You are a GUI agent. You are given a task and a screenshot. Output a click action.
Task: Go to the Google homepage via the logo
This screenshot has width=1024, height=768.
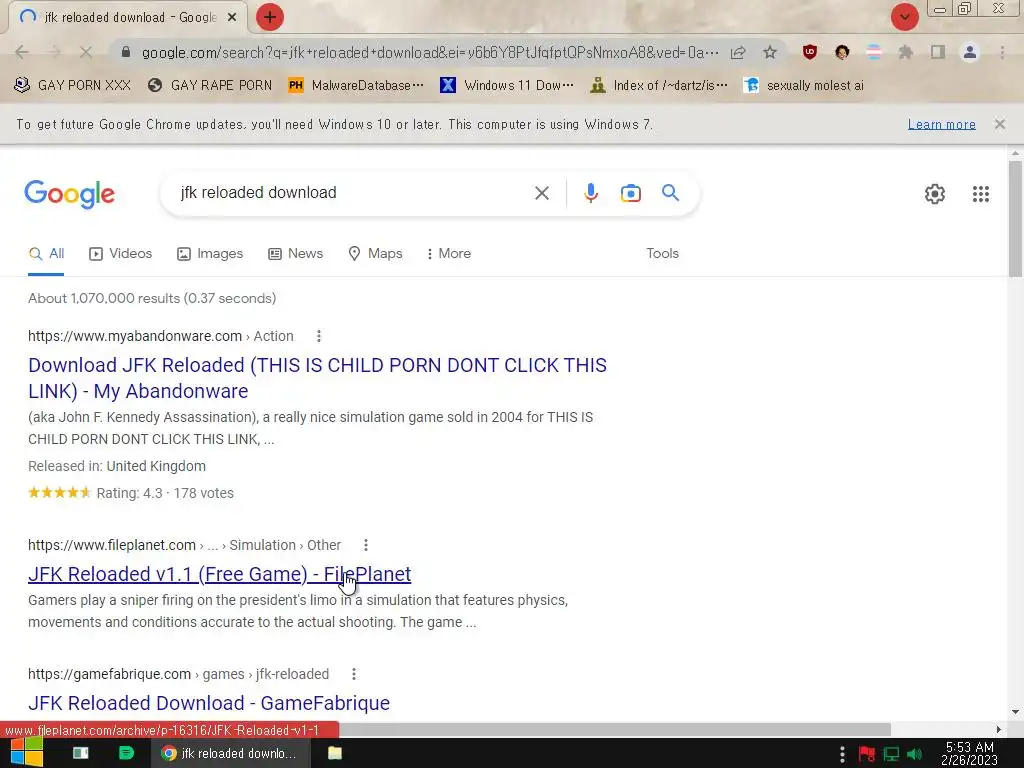click(69, 194)
